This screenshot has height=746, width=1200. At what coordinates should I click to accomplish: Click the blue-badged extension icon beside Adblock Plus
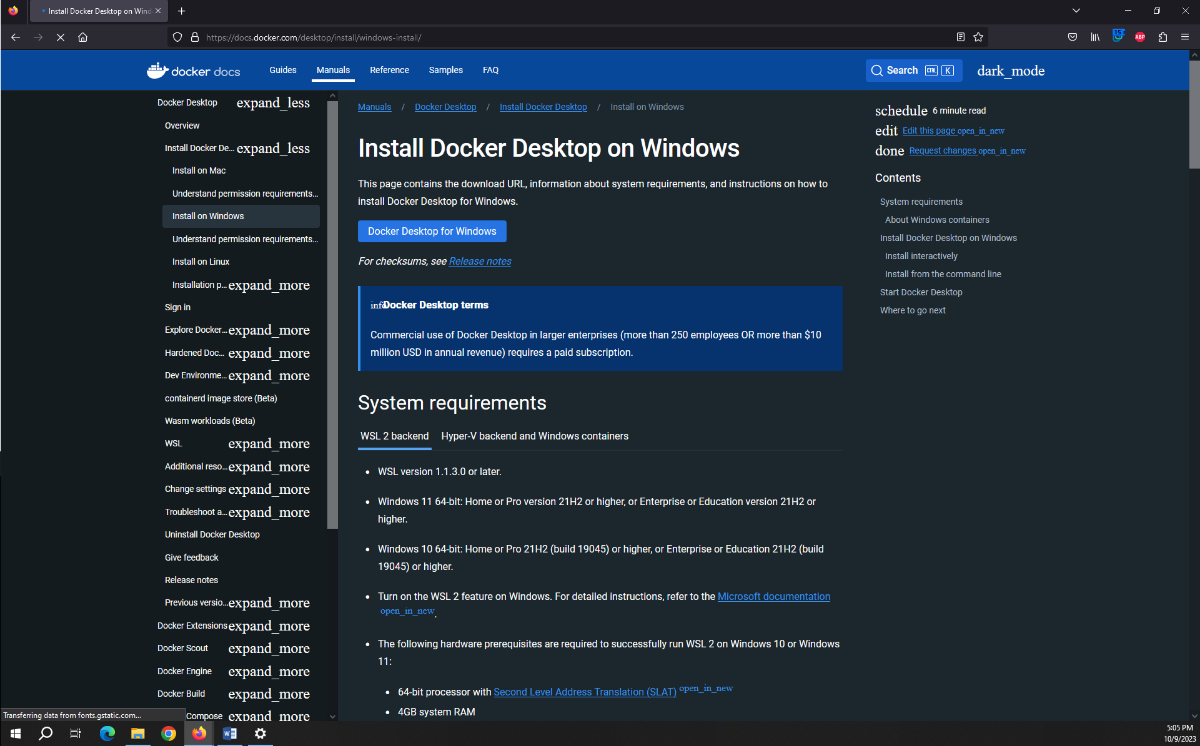[1118, 36]
